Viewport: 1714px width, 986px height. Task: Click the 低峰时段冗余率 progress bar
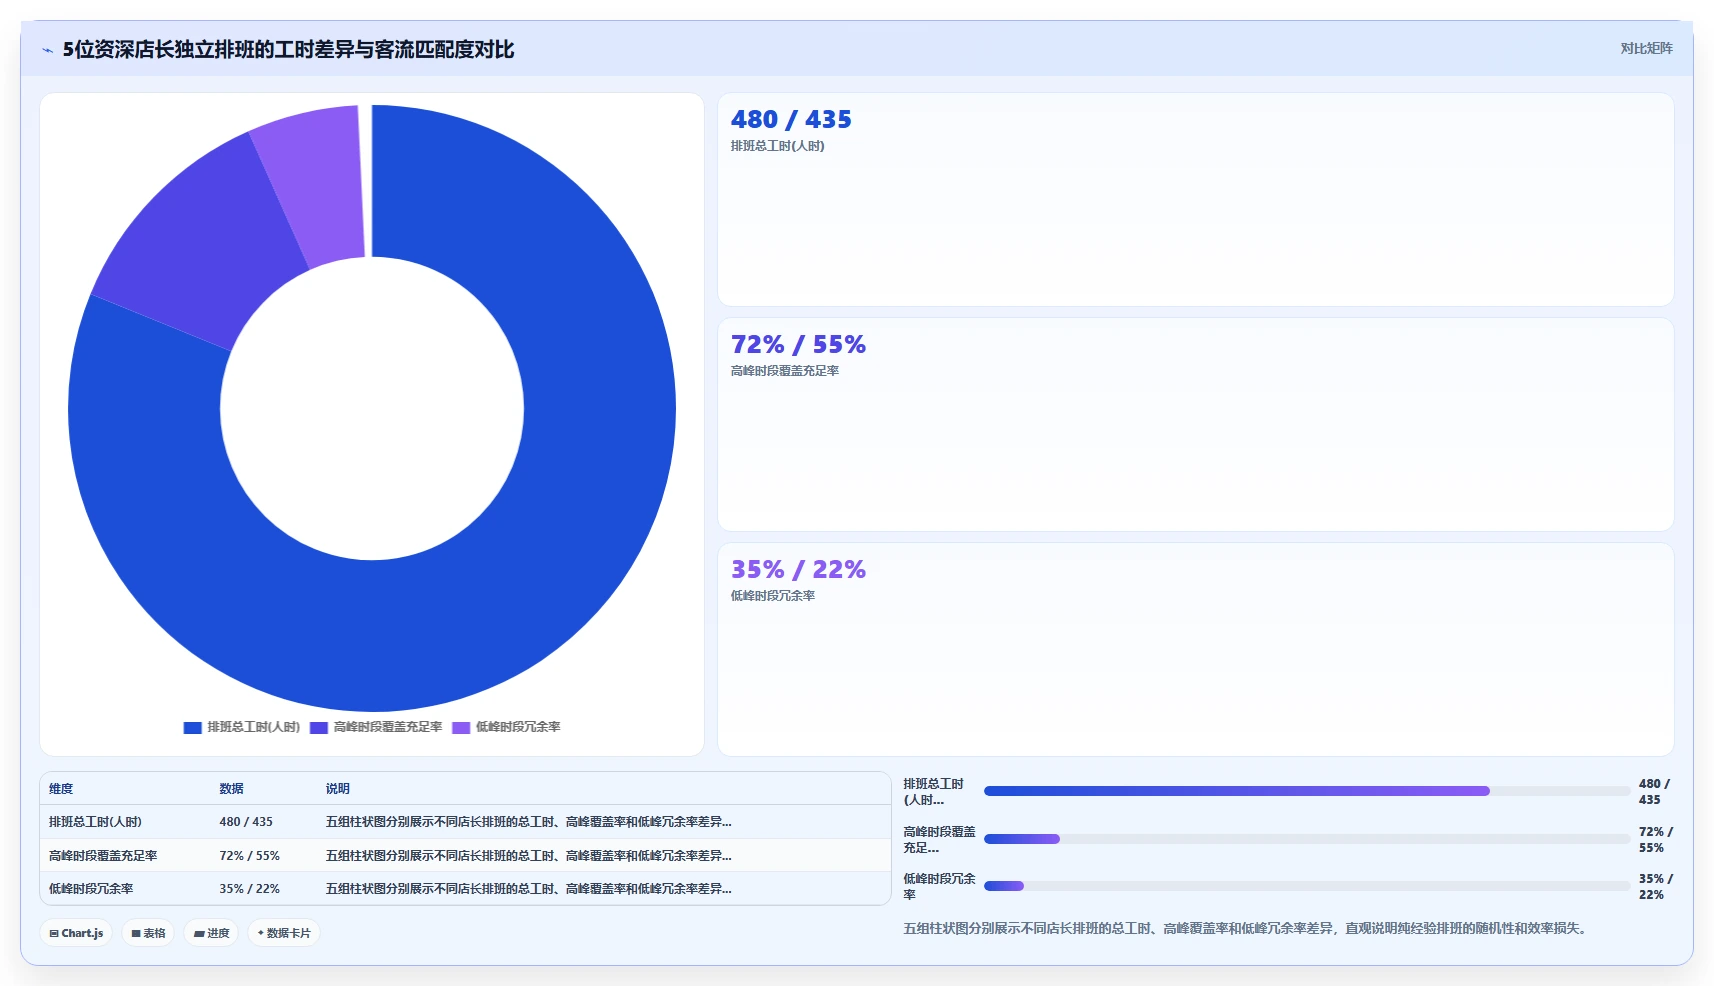pyautogui.click(x=1307, y=886)
